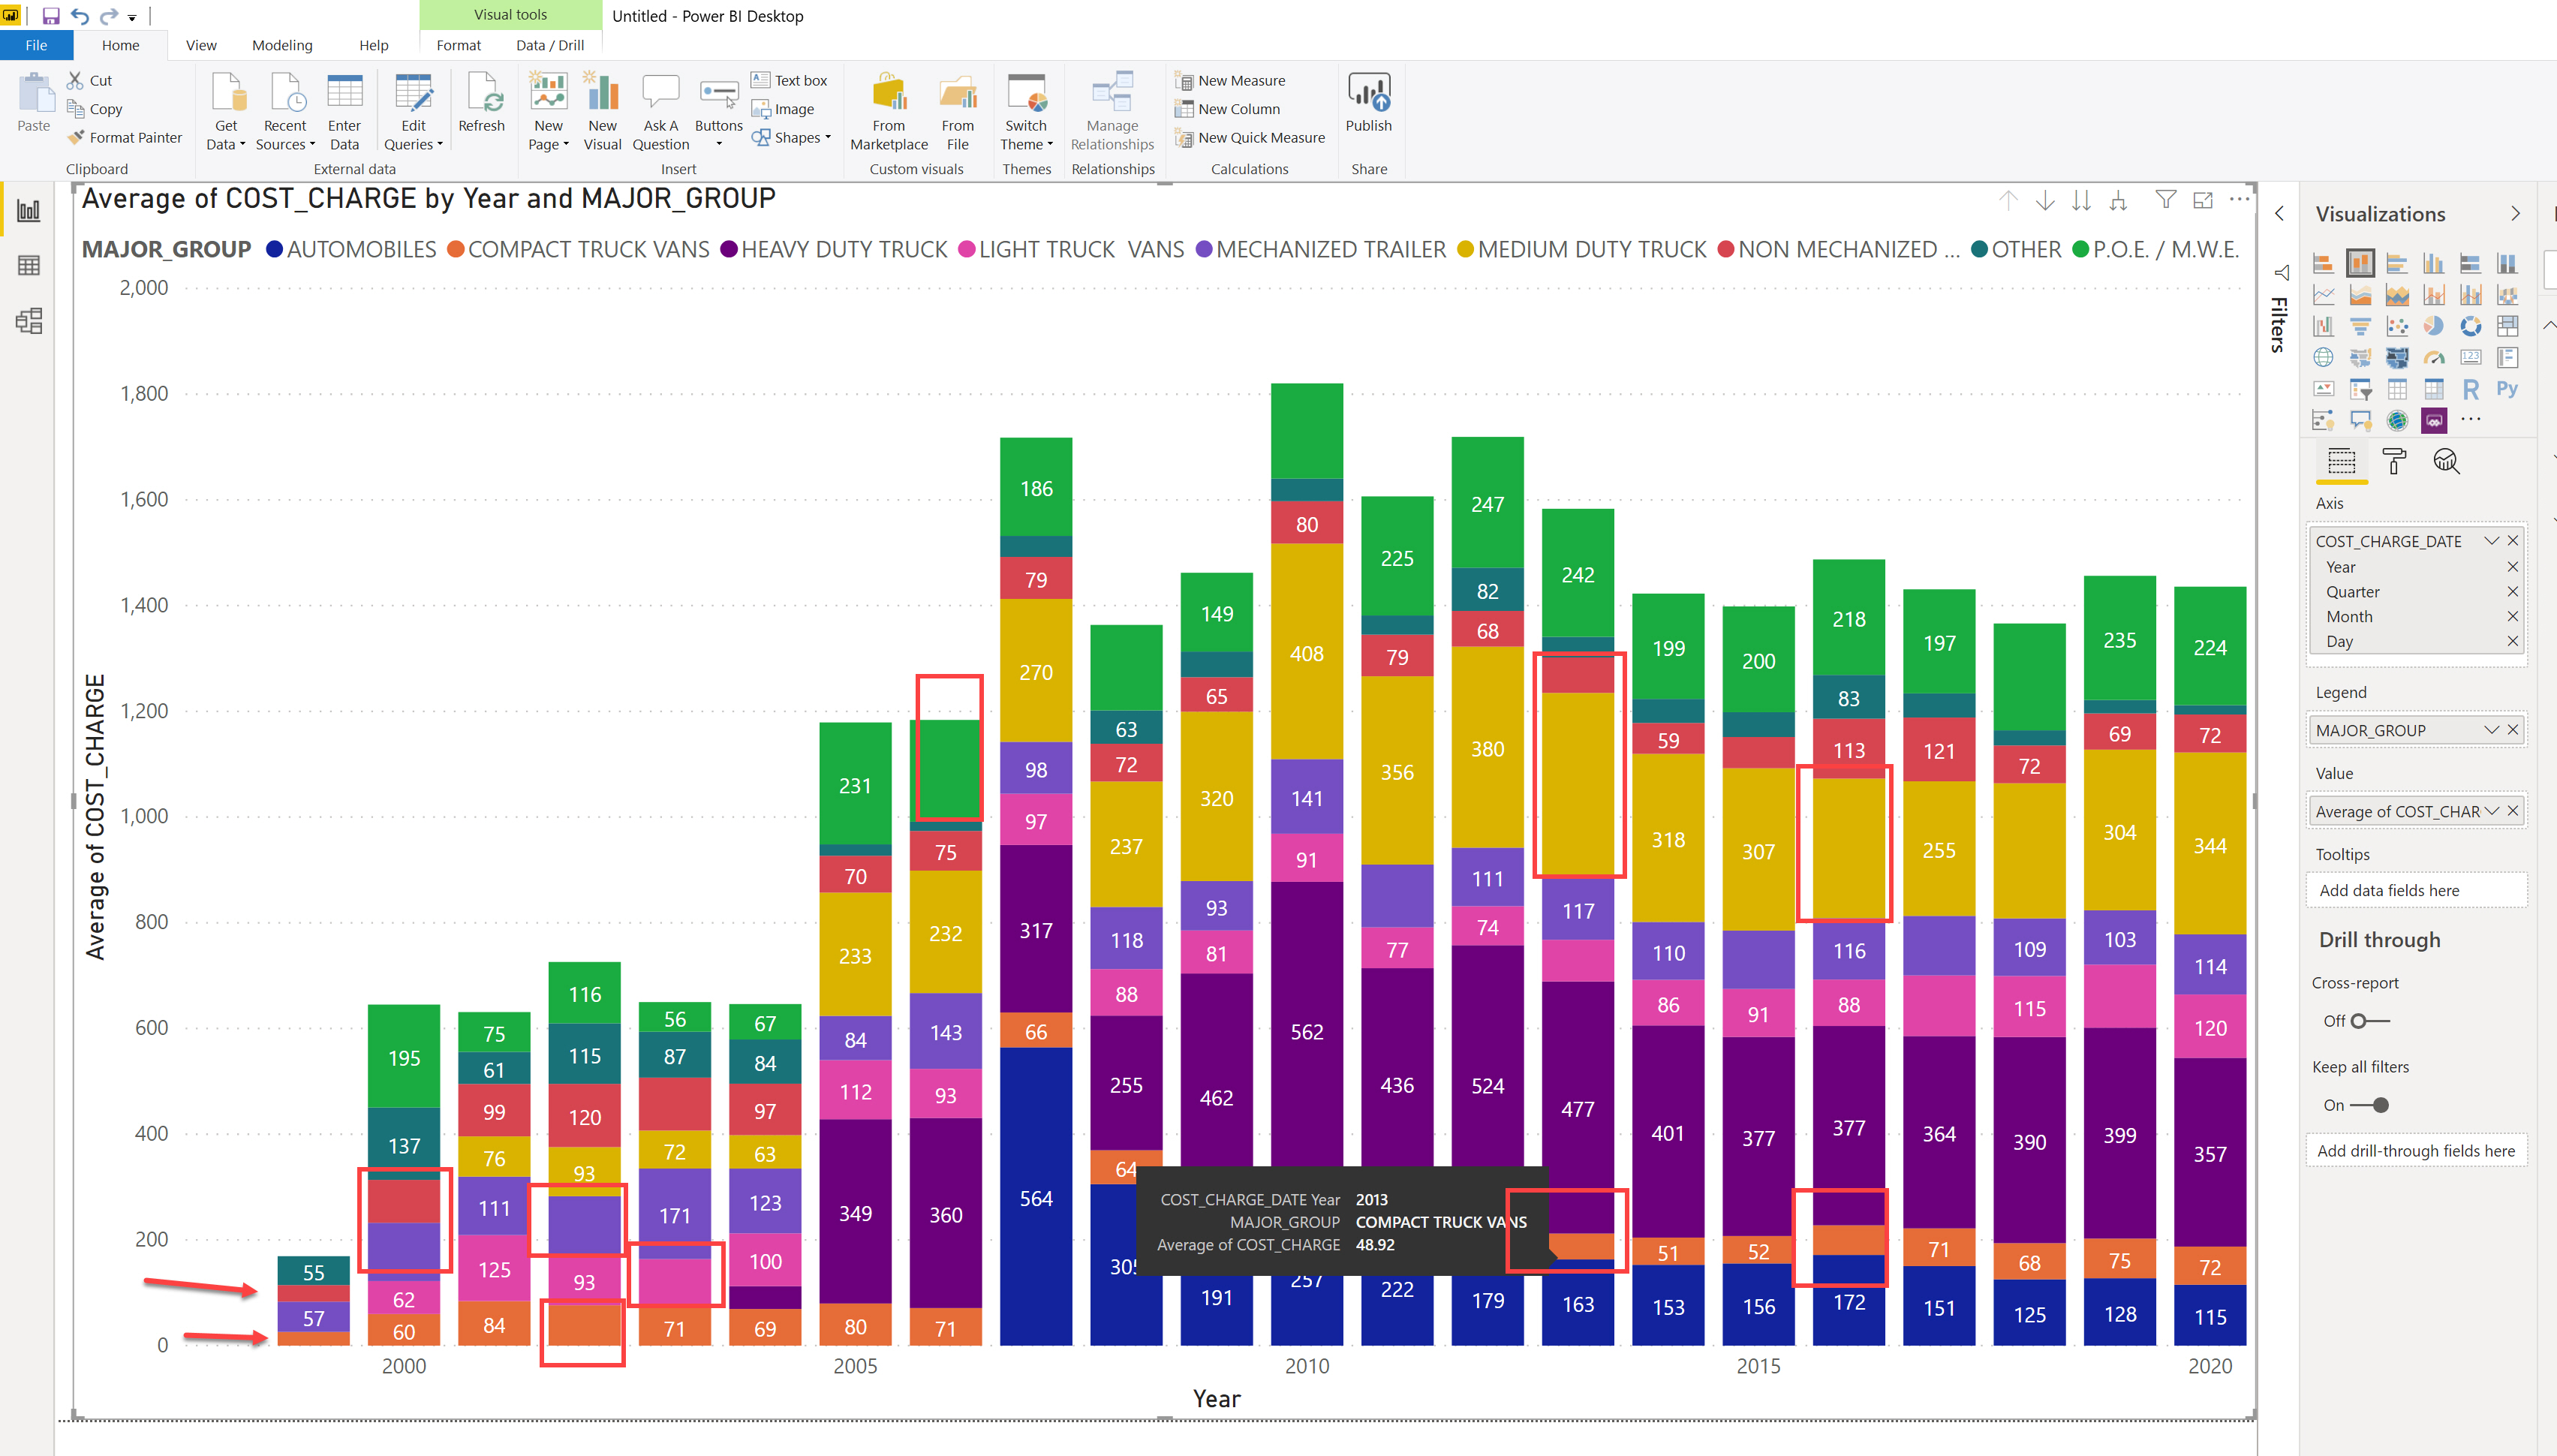Open the Data / Drill tab

[550, 45]
